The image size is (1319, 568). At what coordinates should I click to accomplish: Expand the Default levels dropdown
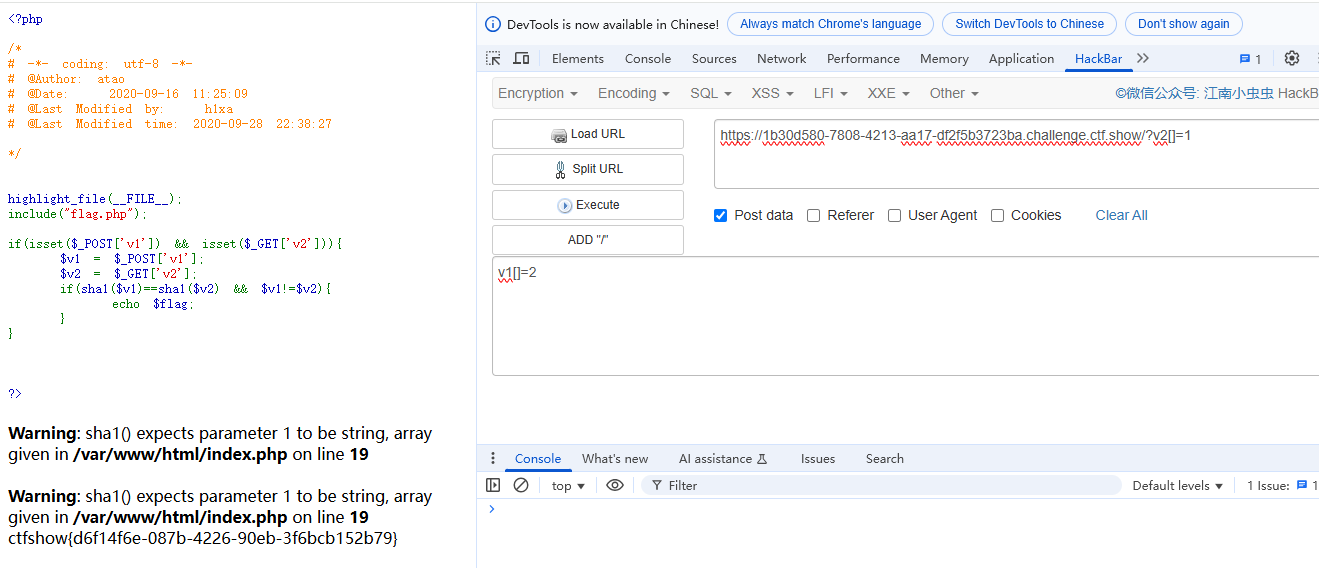(x=1177, y=485)
